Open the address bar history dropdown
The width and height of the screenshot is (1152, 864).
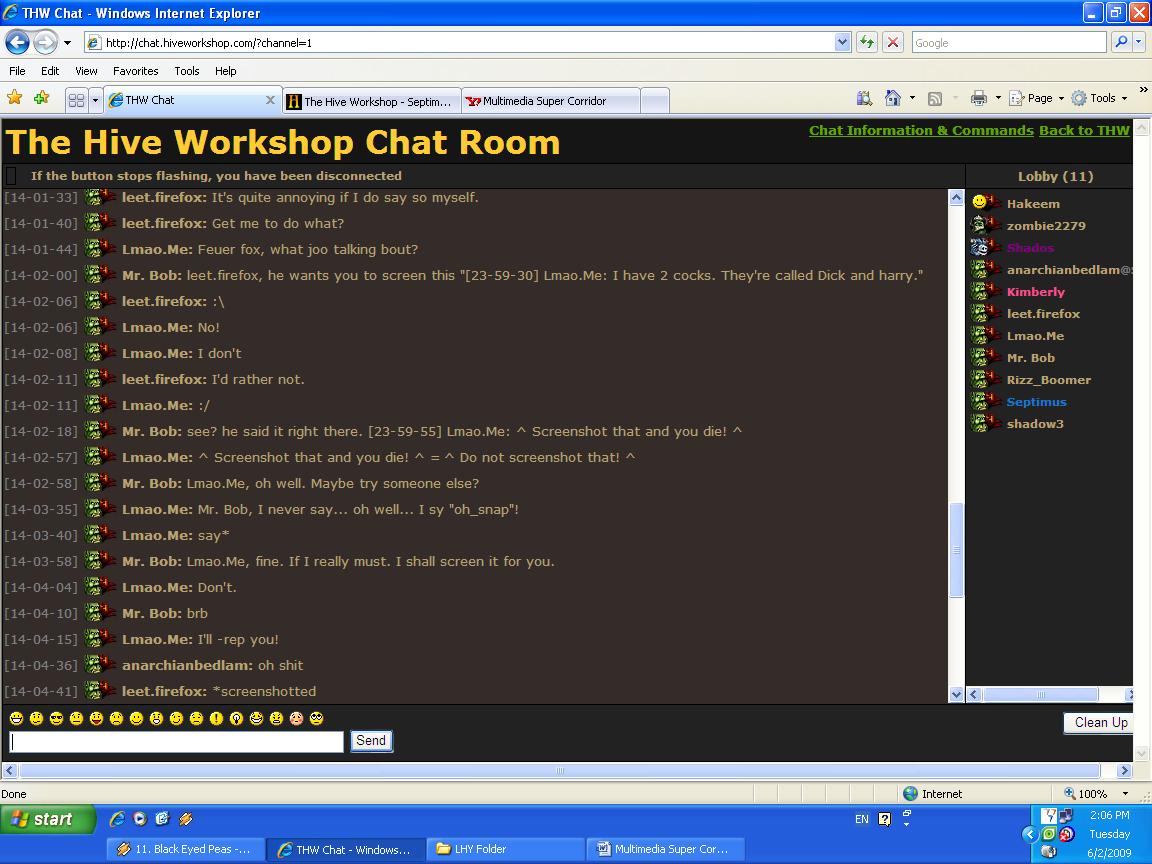pyautogui.click(x=843, y=43)
